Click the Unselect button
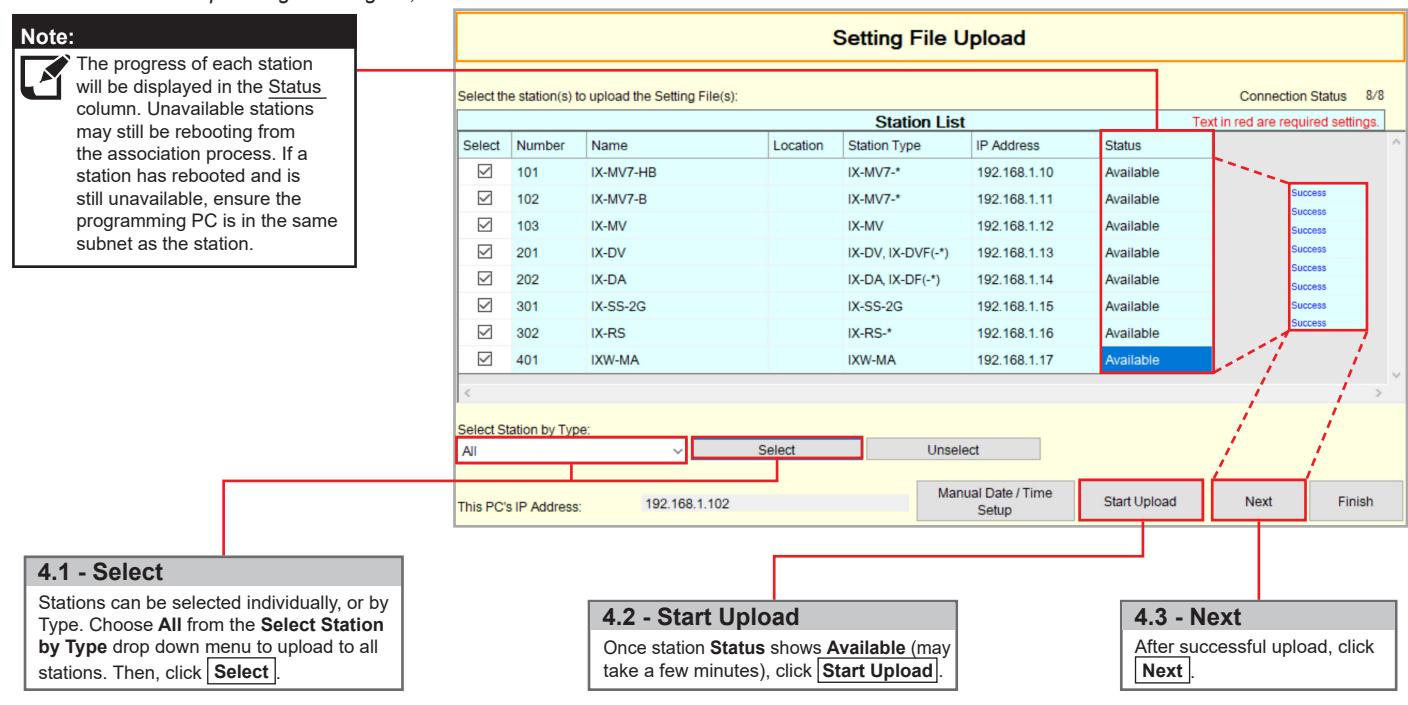 pyautogui.click(x=953, y=451)
